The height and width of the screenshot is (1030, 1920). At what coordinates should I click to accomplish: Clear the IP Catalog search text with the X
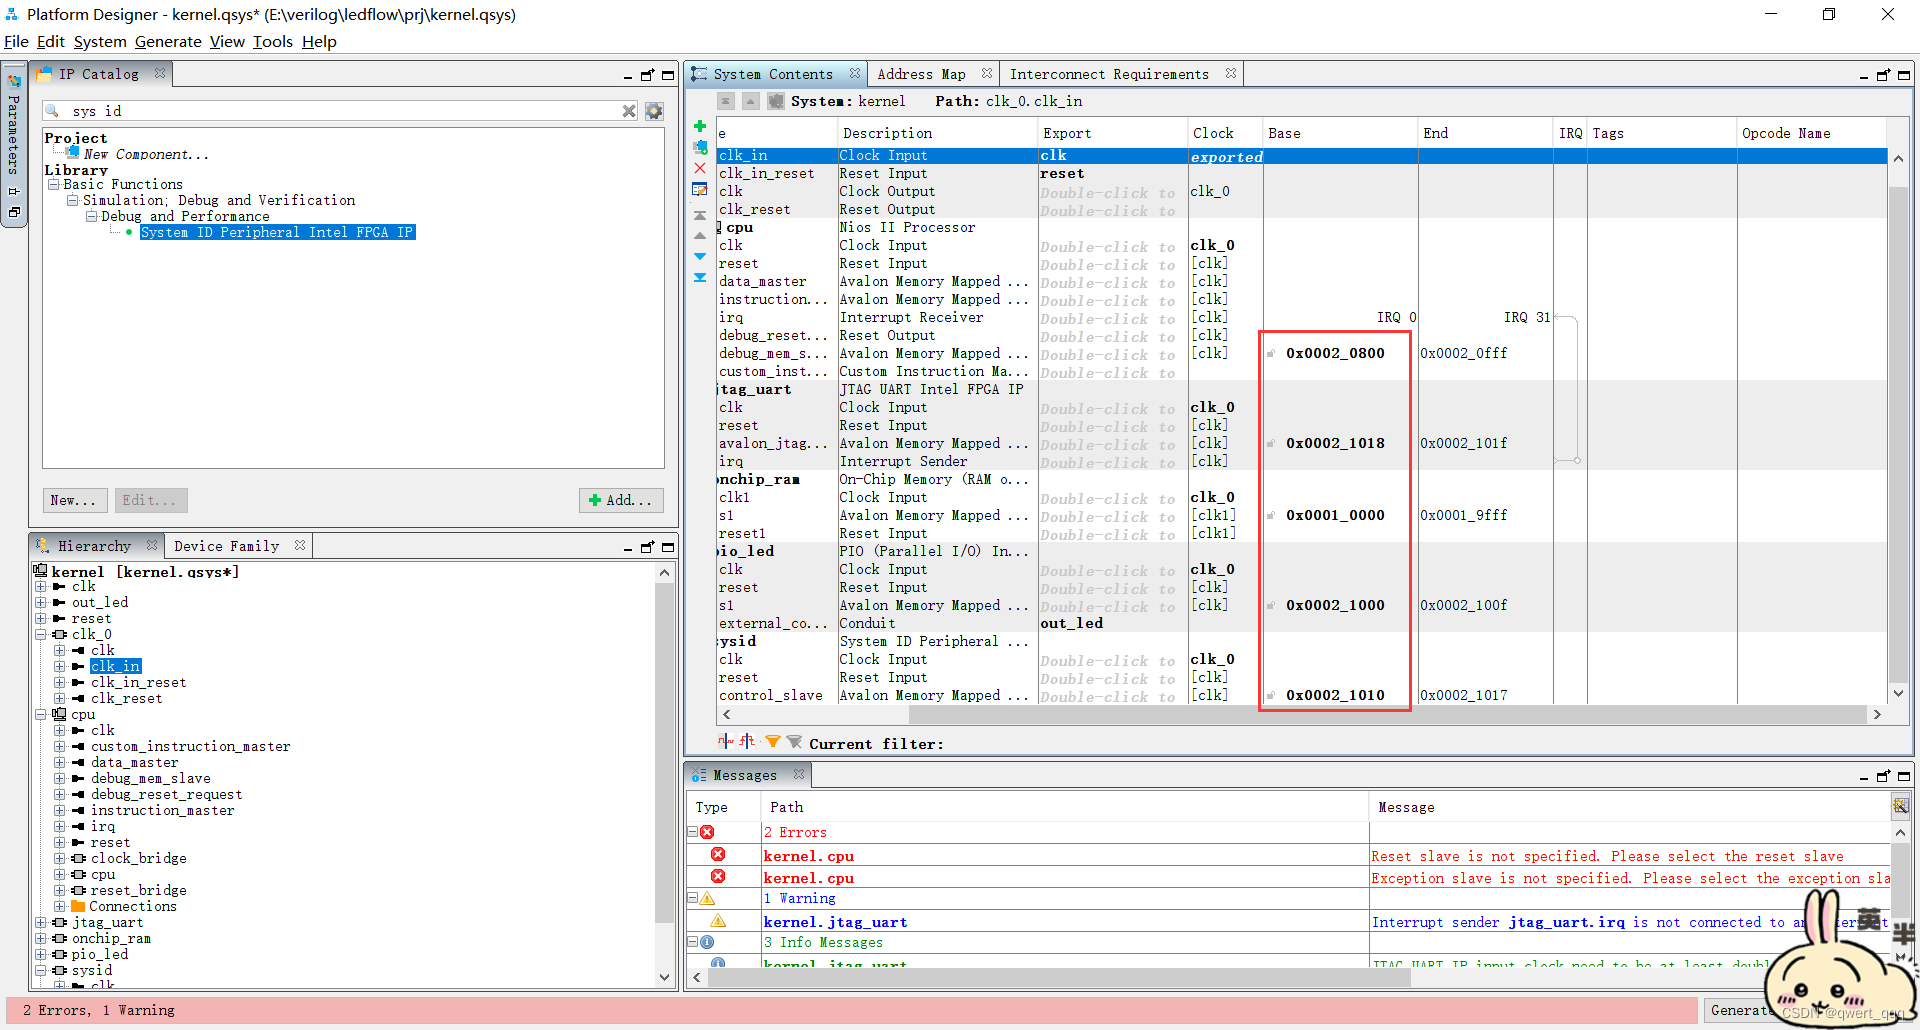point(629,111)
